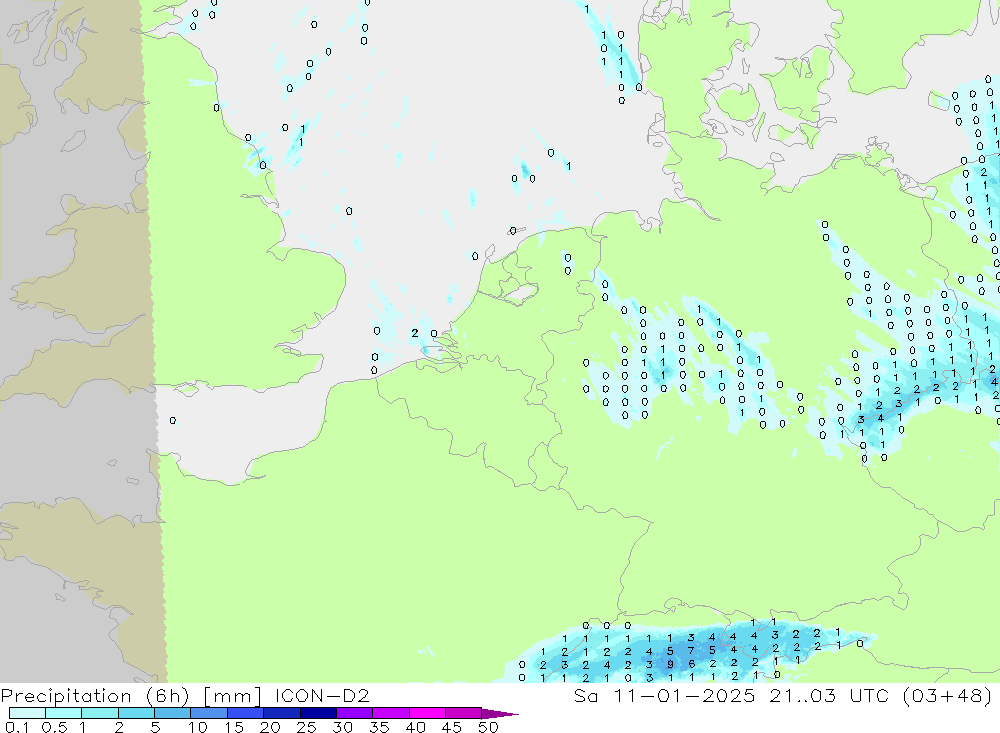Select the 5–10 mm legend color swatch
This screenshot has width=1000, height=733.
[x=172, y=713]
